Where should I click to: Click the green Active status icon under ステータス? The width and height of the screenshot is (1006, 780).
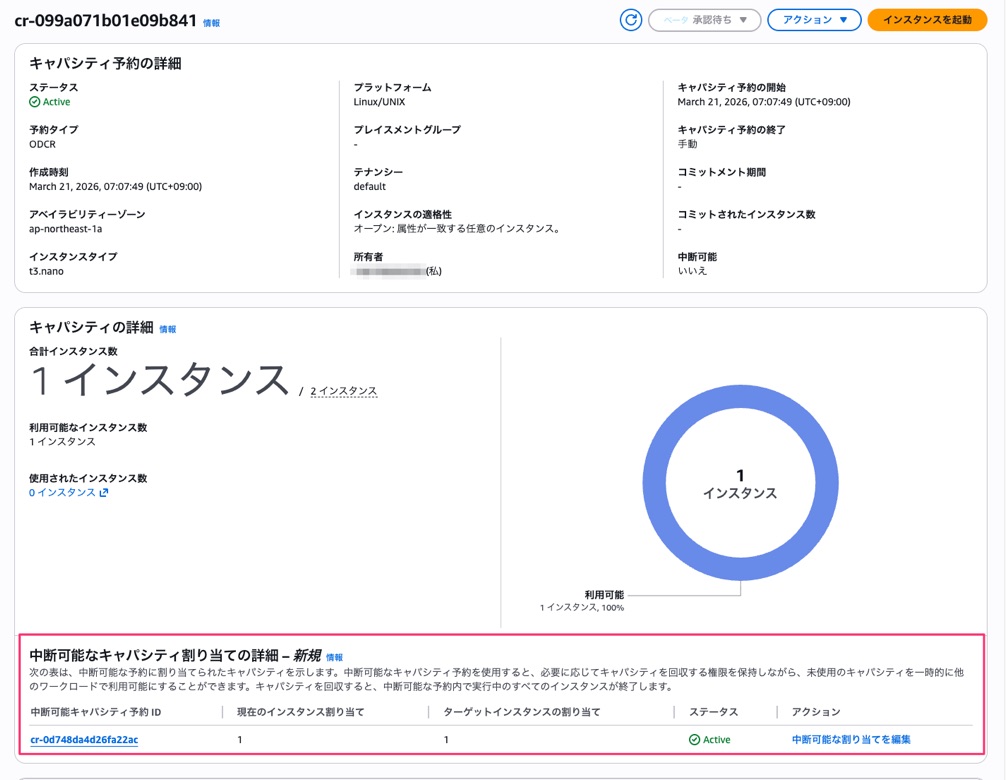point(35,102)
